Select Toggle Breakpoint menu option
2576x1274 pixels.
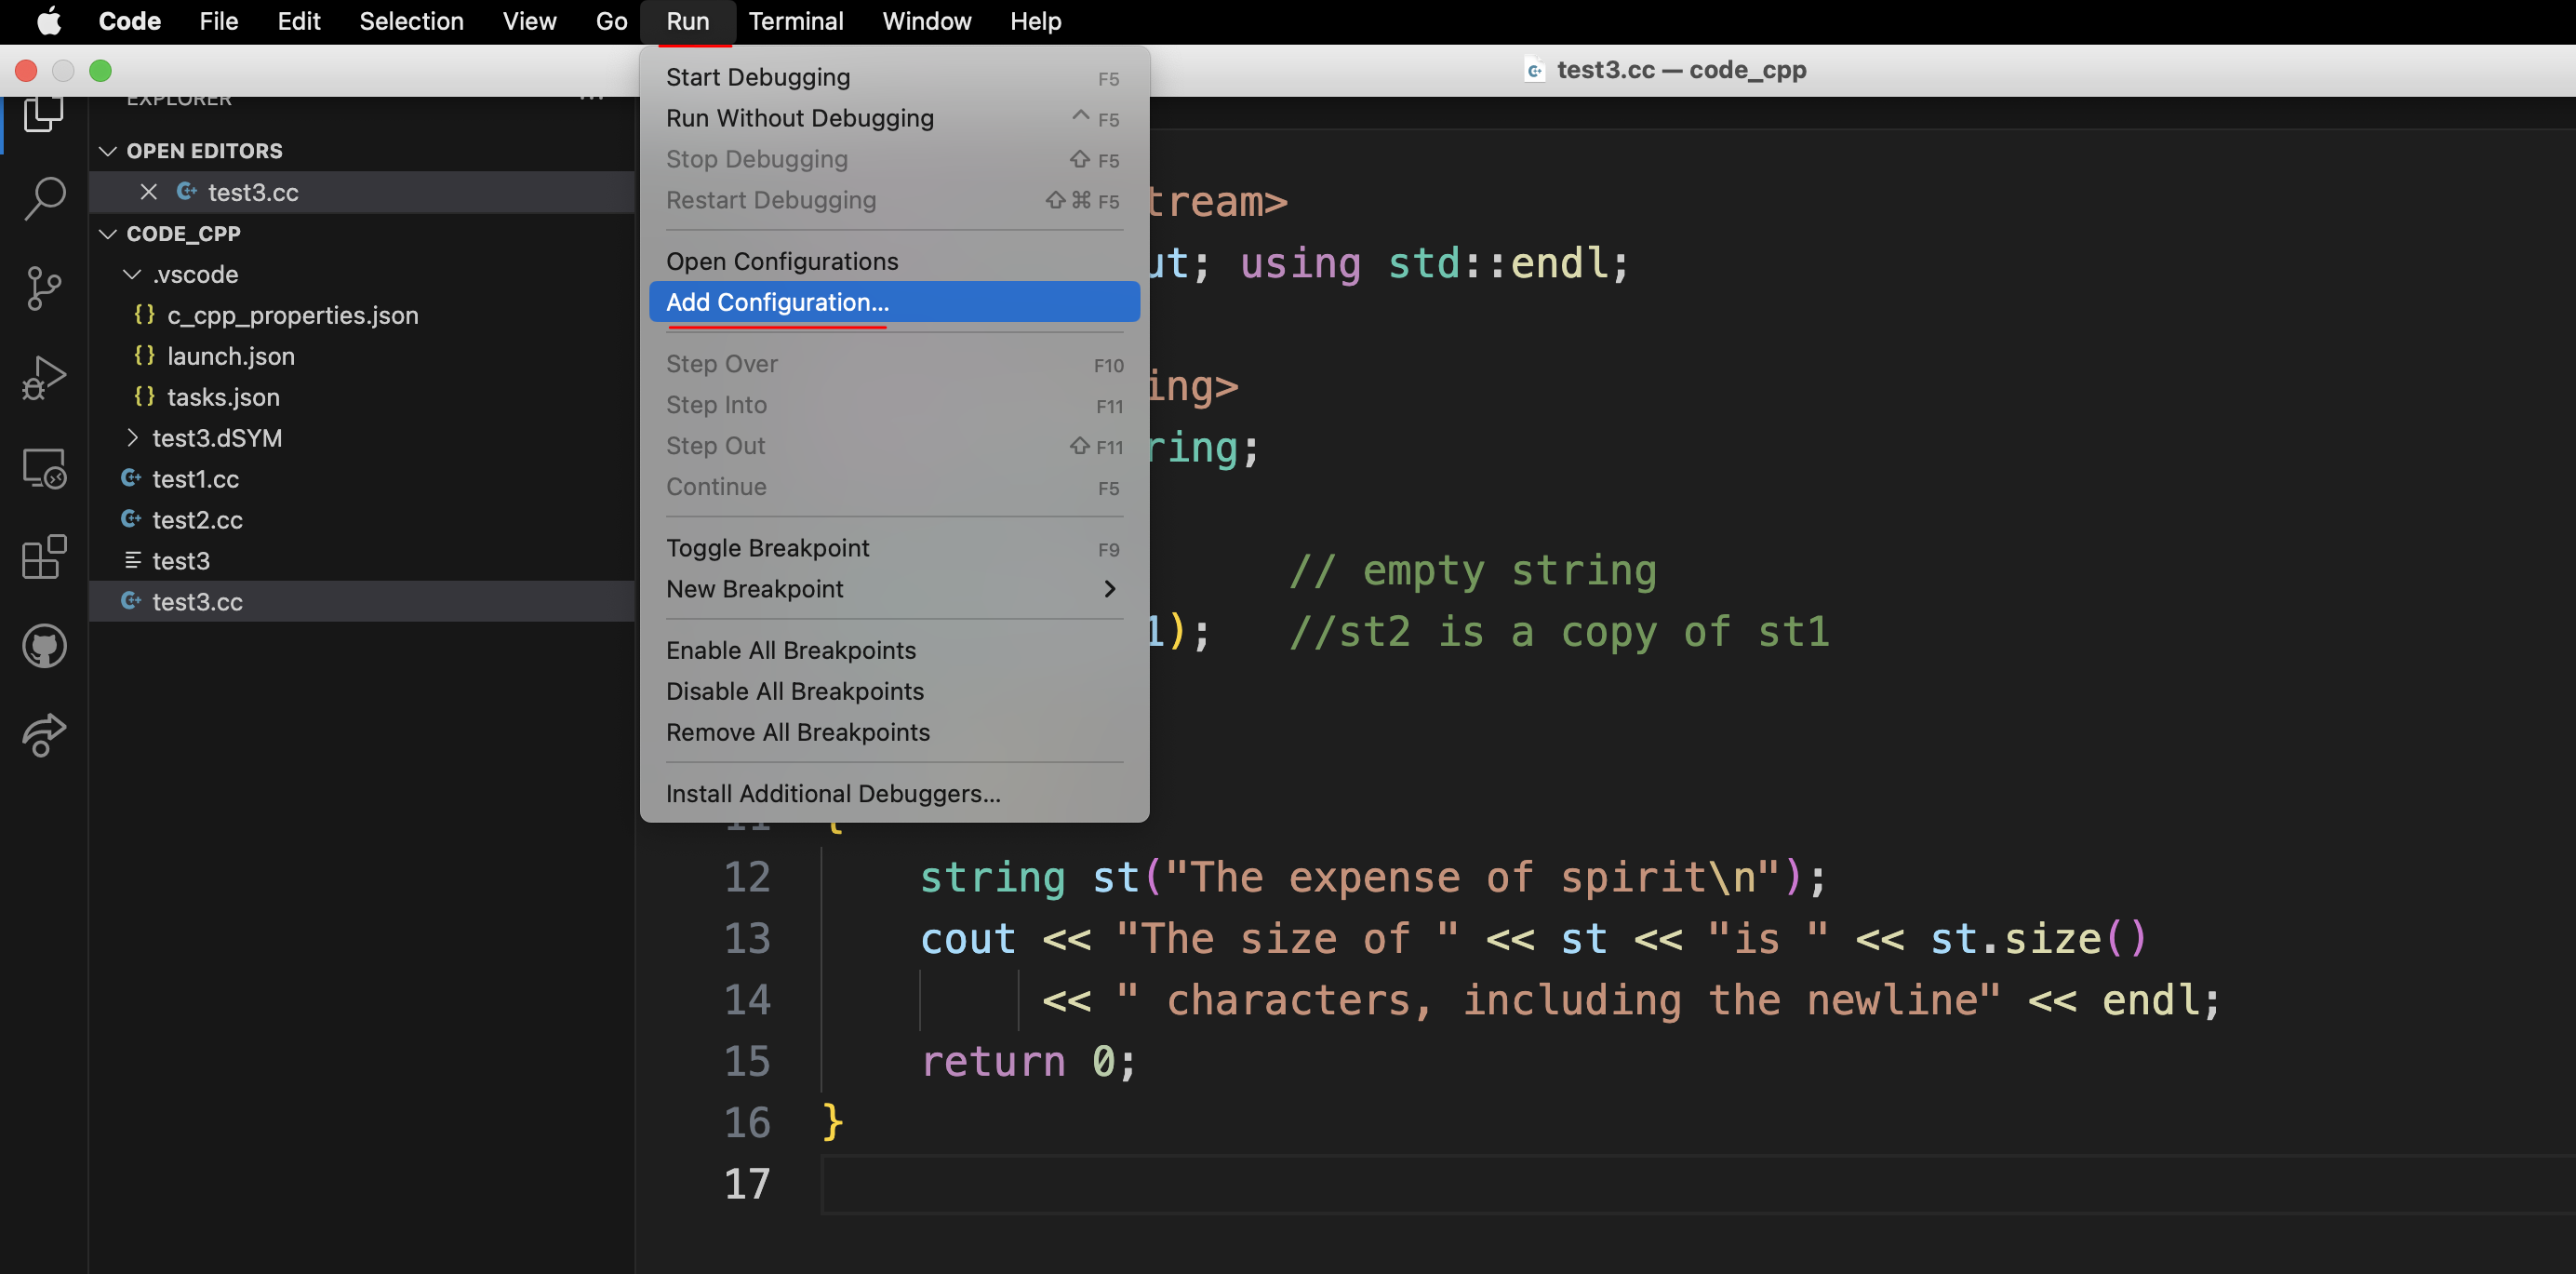pyautogui.click(x=767, y=547)
